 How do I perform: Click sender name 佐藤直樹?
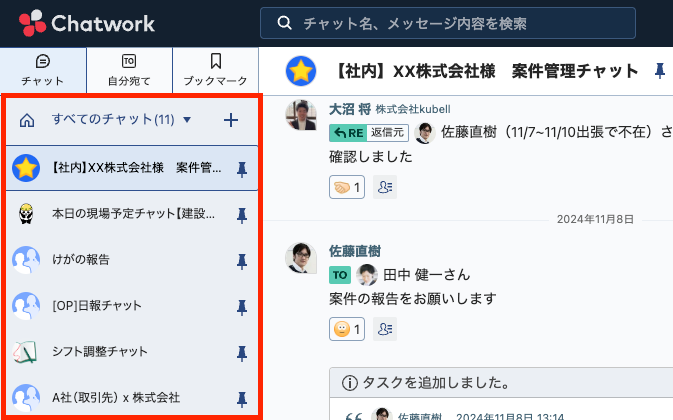click(x=355, y=251)
